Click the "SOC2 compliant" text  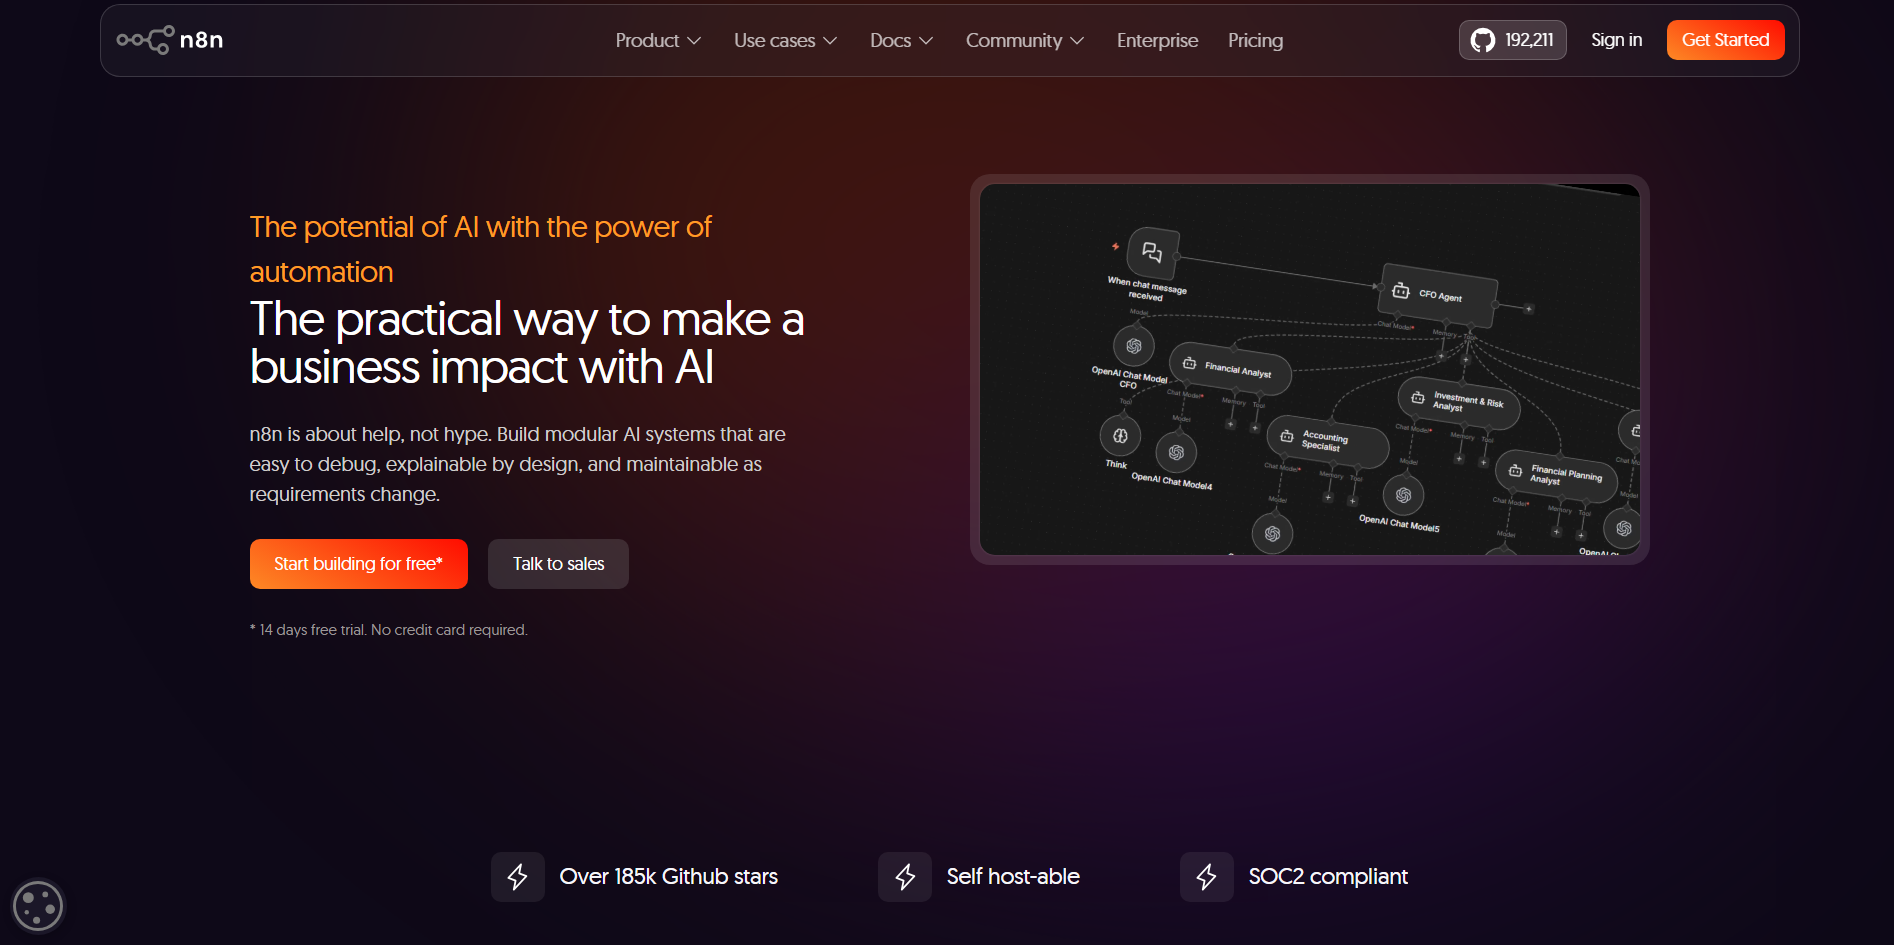coord(1328,877)
